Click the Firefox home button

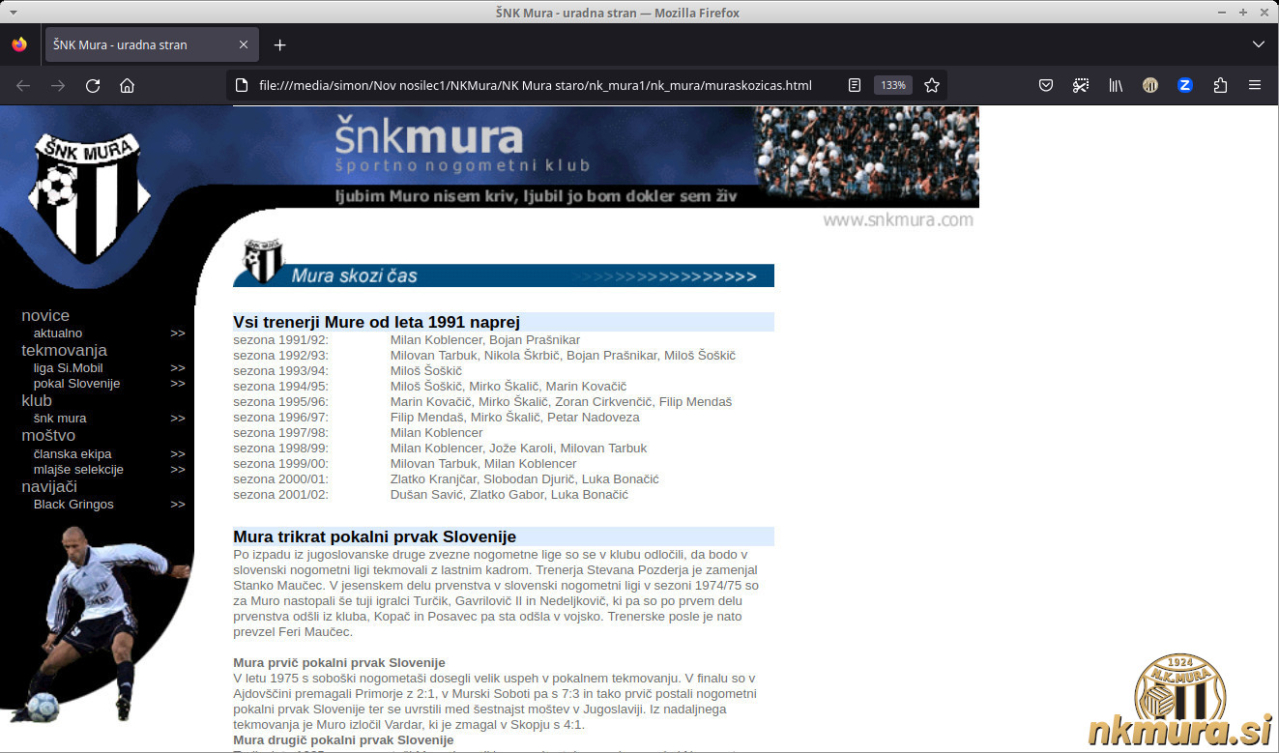[127, 86]
